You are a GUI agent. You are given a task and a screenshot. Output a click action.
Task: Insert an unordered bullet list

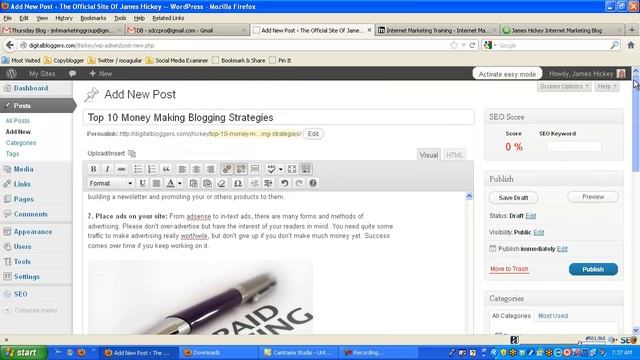click(138, 169)
